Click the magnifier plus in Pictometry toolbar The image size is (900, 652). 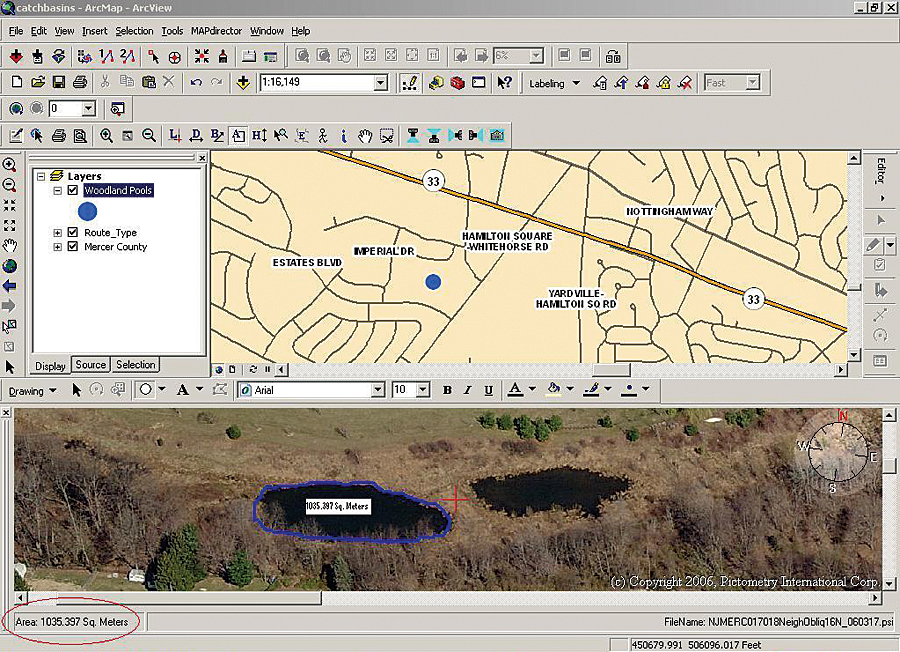(106, 135)
